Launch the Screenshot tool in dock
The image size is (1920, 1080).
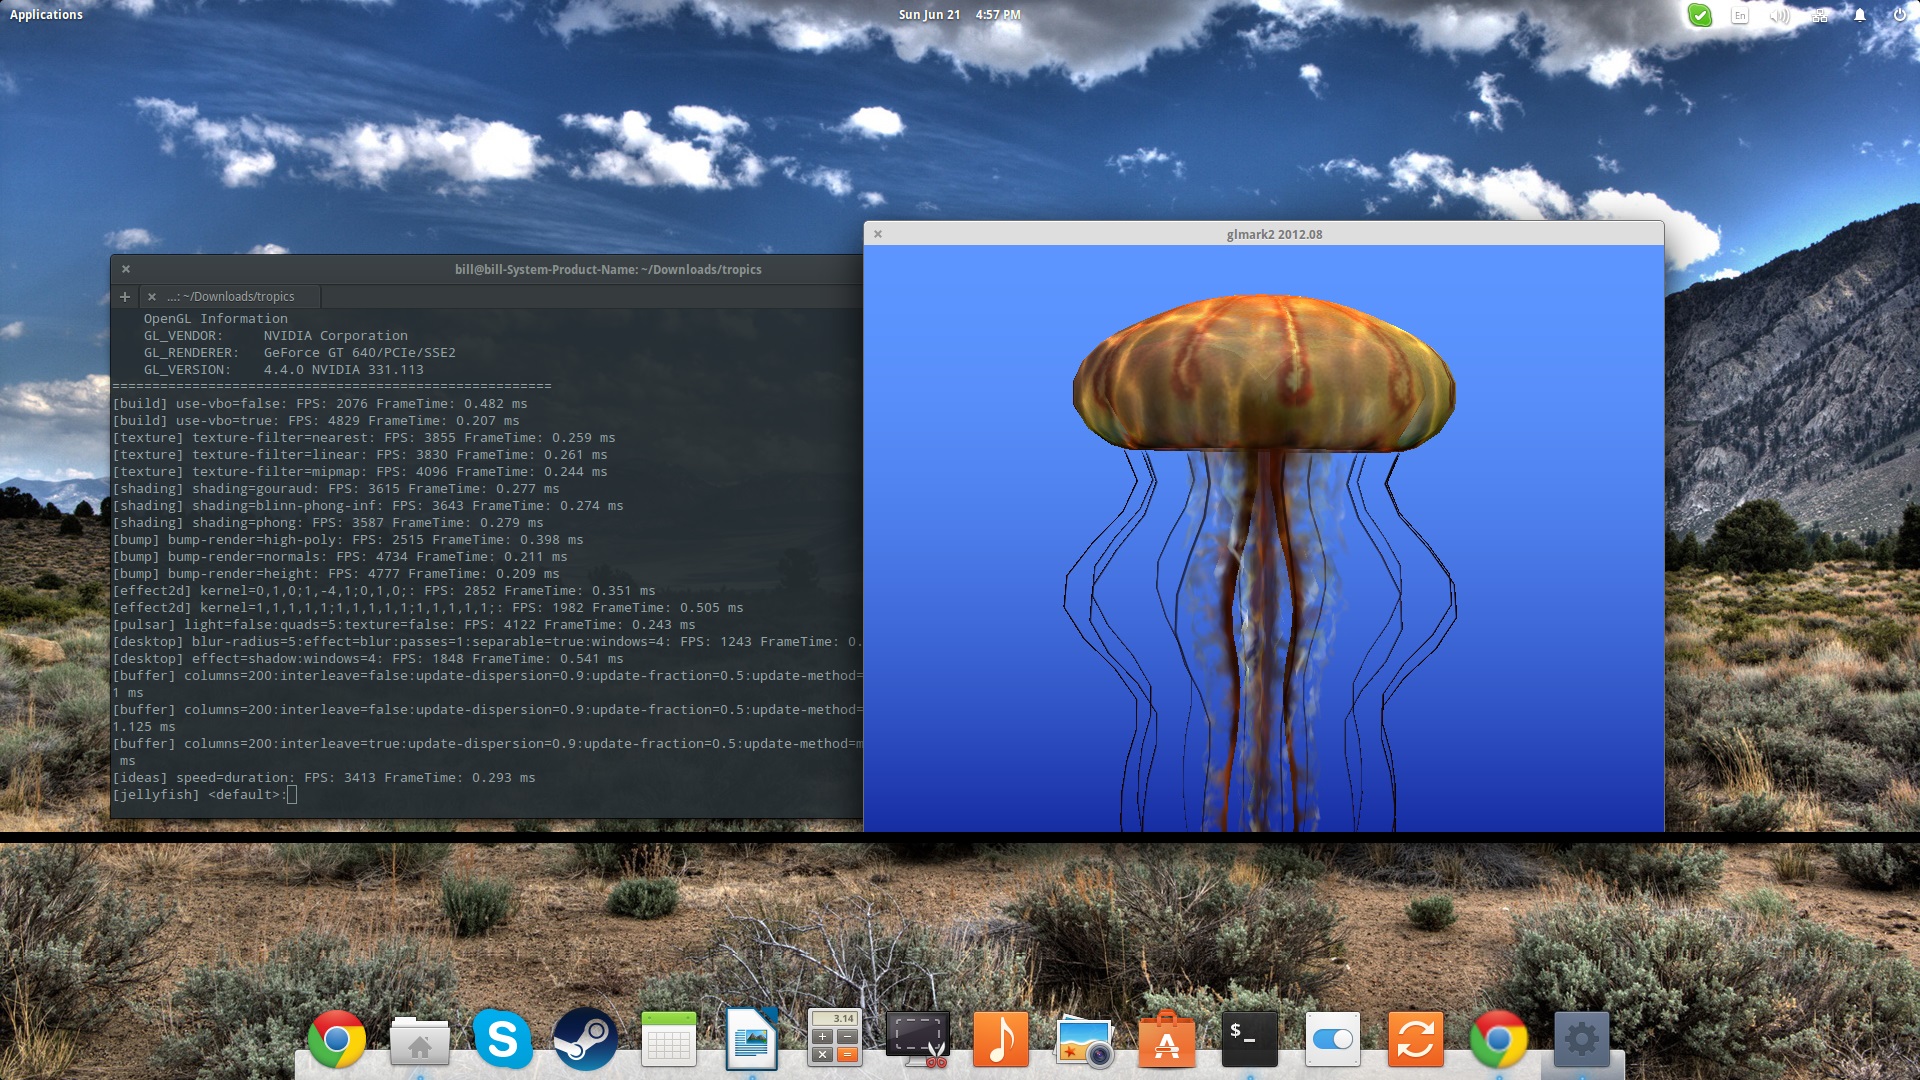[917, 1039]
